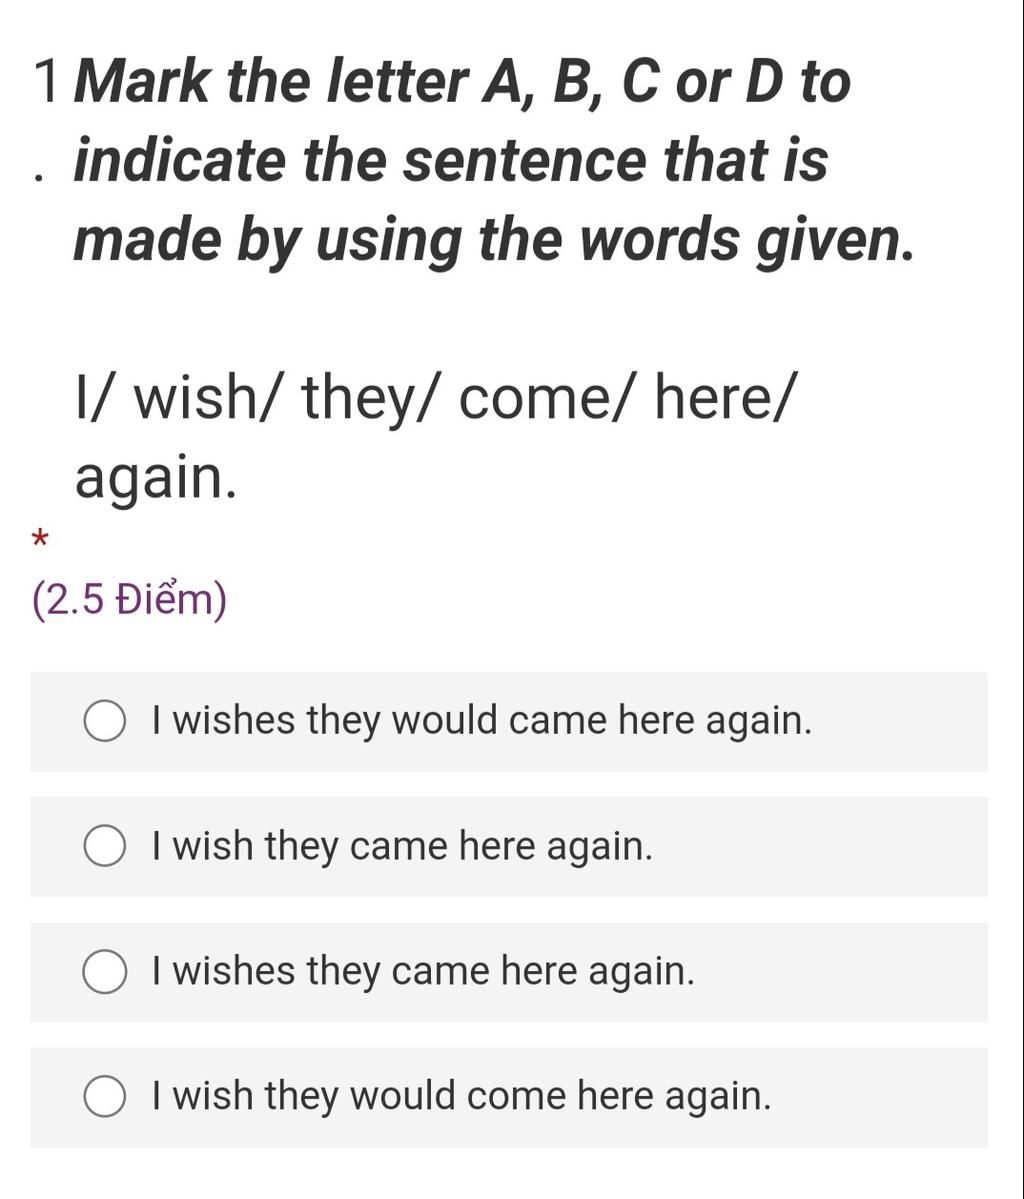Select radio button for "I wishes they would came here again."

pyautogui.click(x=104, y=721)
